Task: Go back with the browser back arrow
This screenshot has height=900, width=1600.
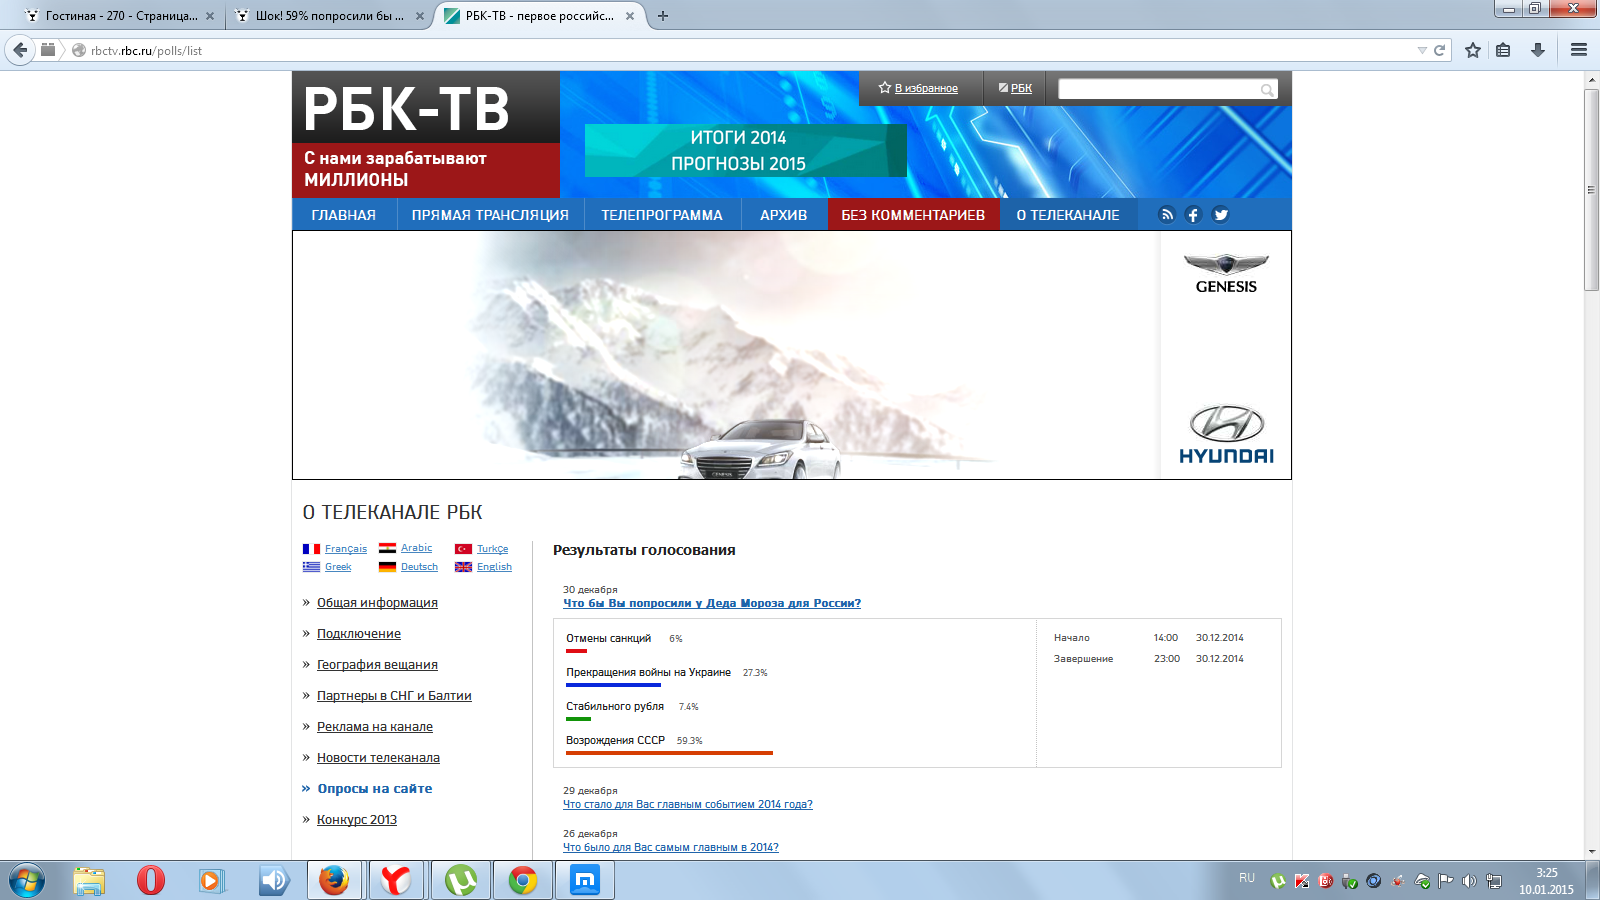Action: tap(20, 50)
